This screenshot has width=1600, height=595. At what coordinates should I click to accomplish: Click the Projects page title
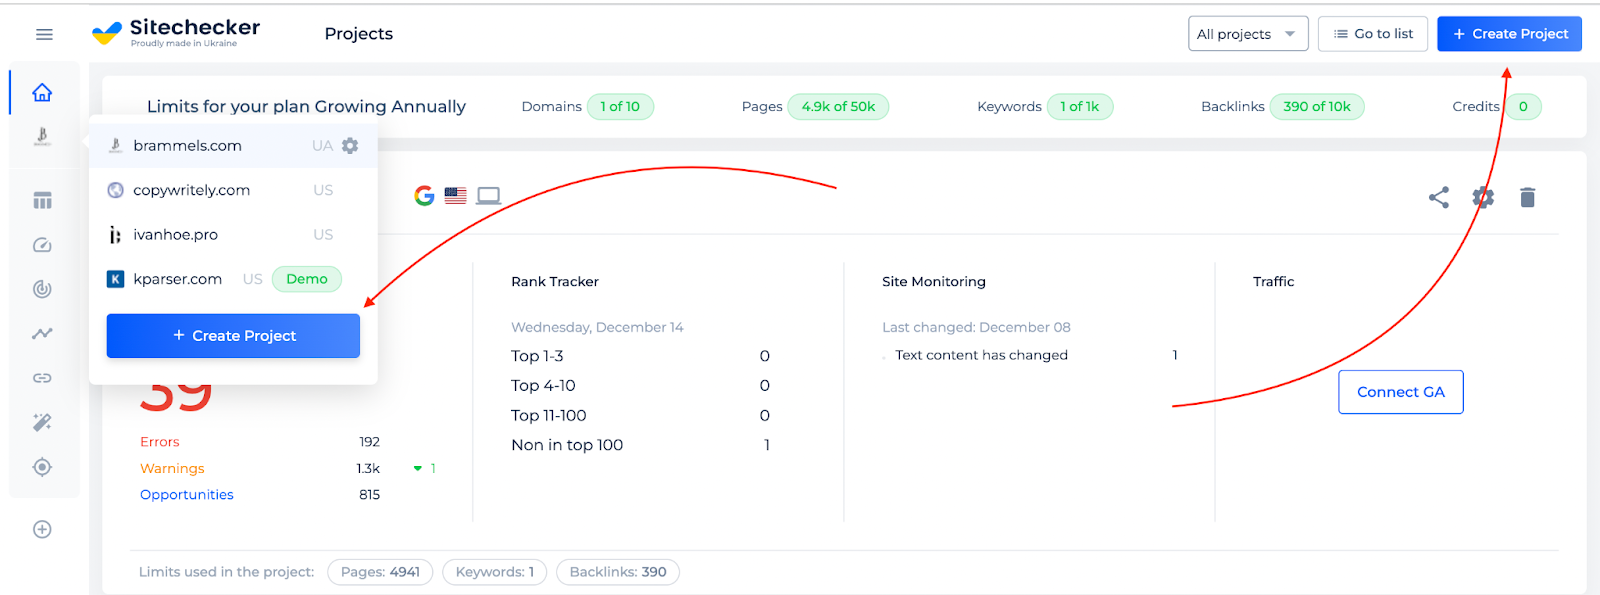[x=359, y=34]
